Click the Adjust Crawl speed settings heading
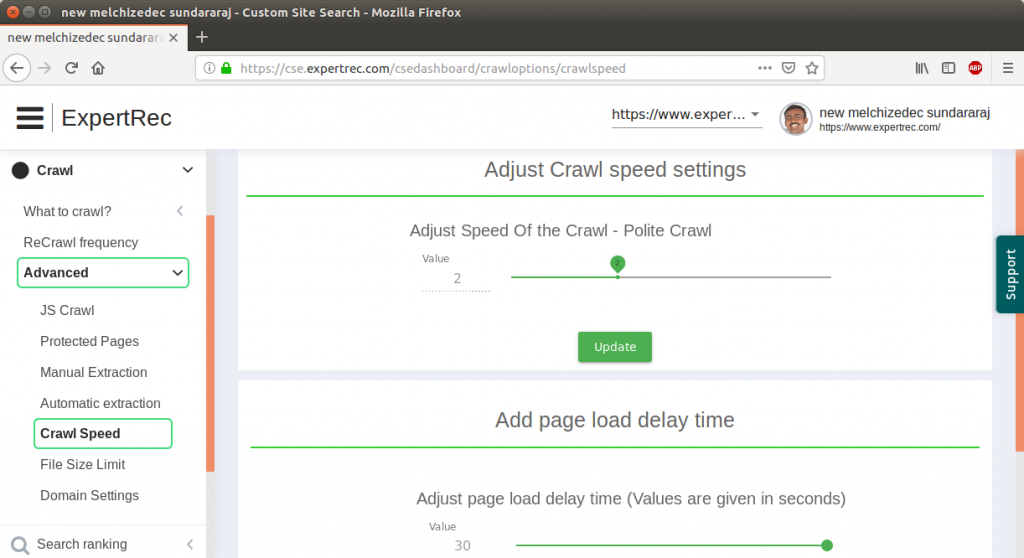This screenshot has width=1024, height=558. click(615, 170)
